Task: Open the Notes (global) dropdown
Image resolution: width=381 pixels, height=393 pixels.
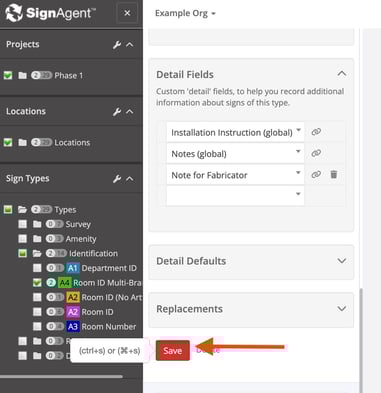Action: (x=235, y=154)
